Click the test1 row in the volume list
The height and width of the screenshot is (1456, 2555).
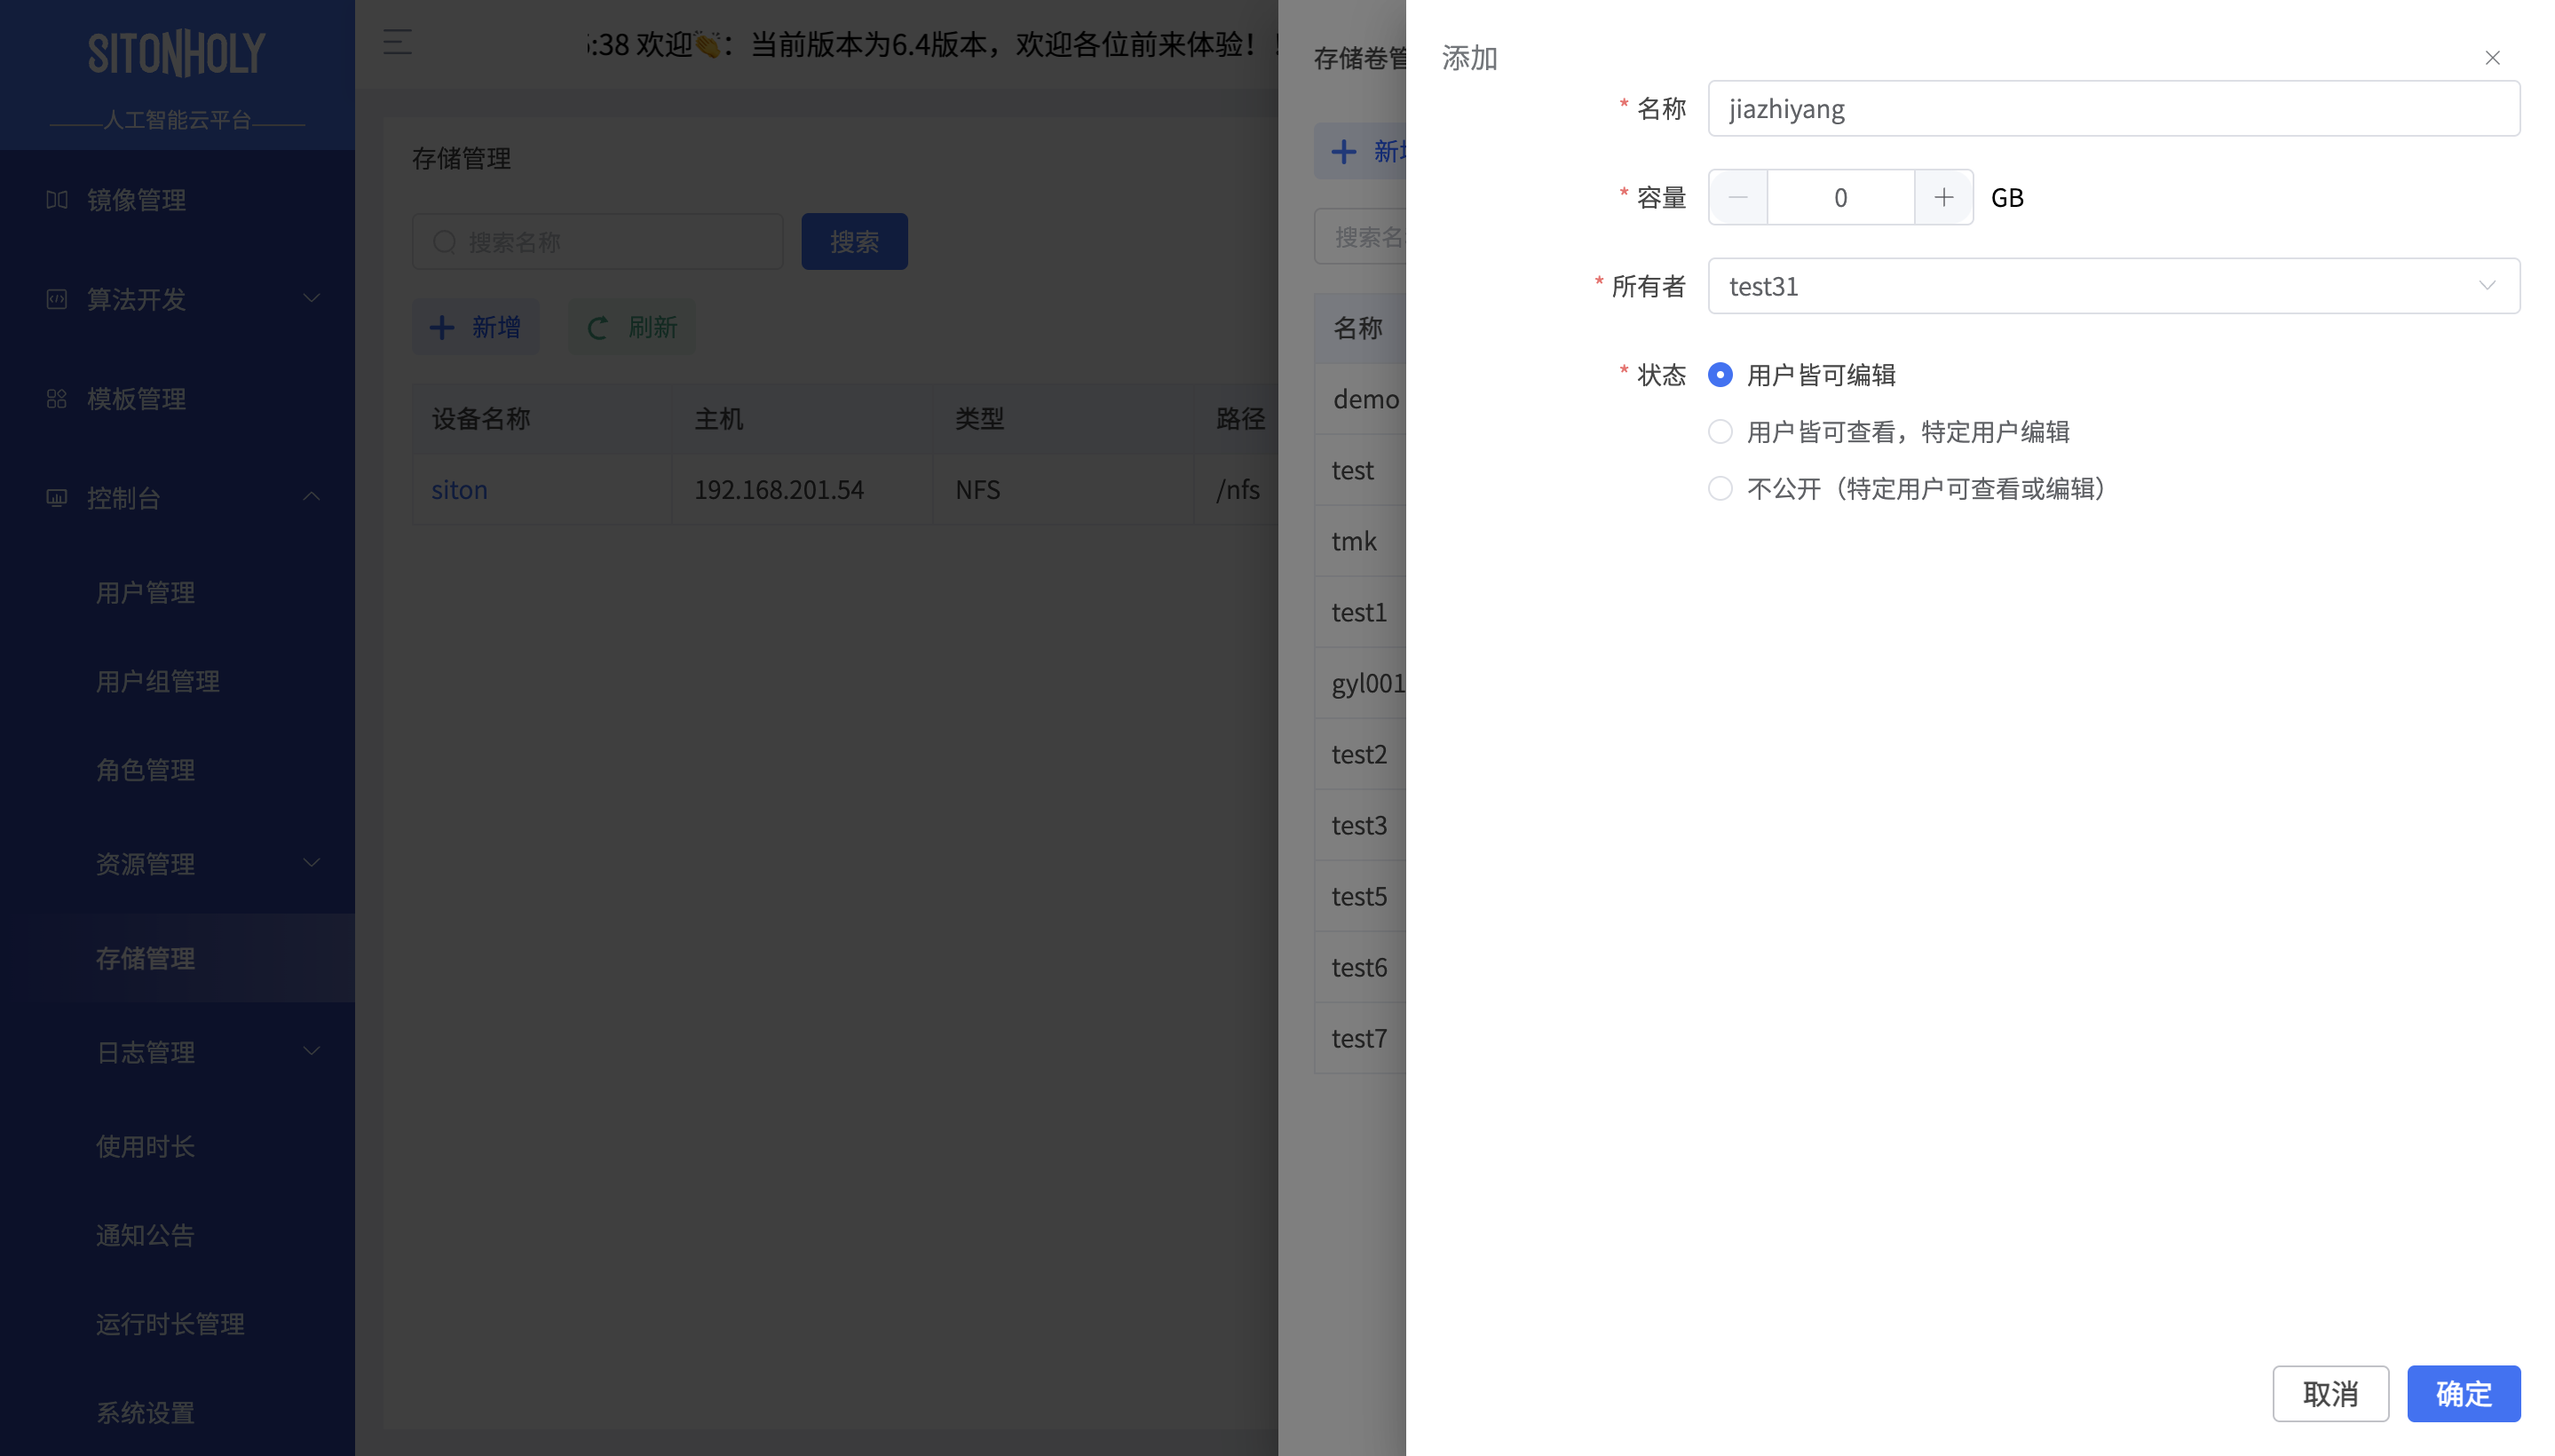(1359, 612)
